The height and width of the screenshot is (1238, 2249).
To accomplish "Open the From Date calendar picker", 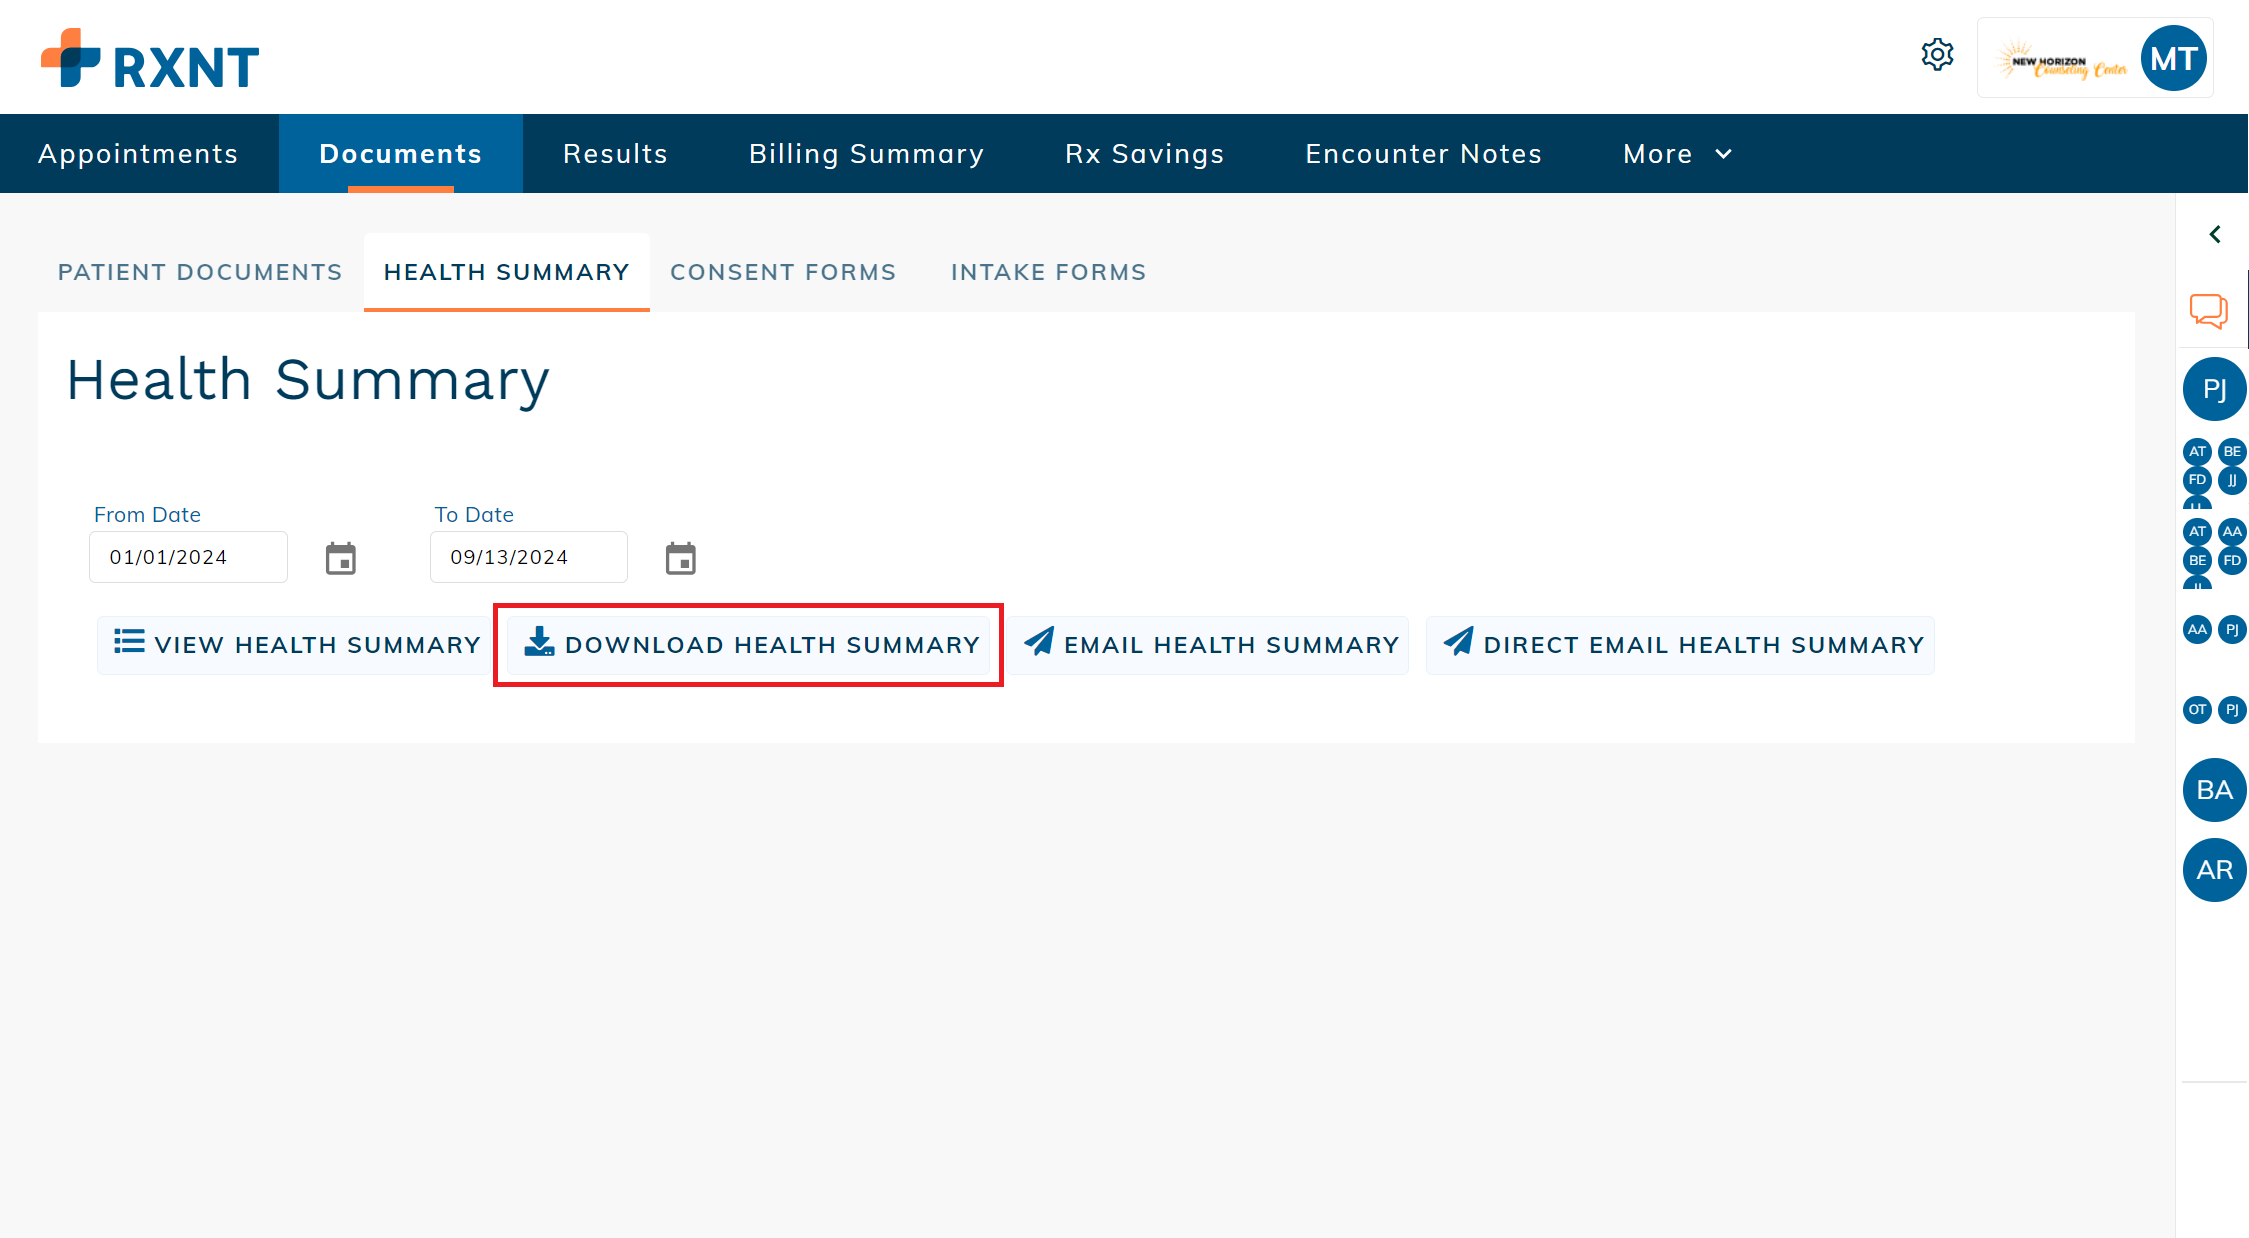I will pyautogui.click(x=341, y=558).
